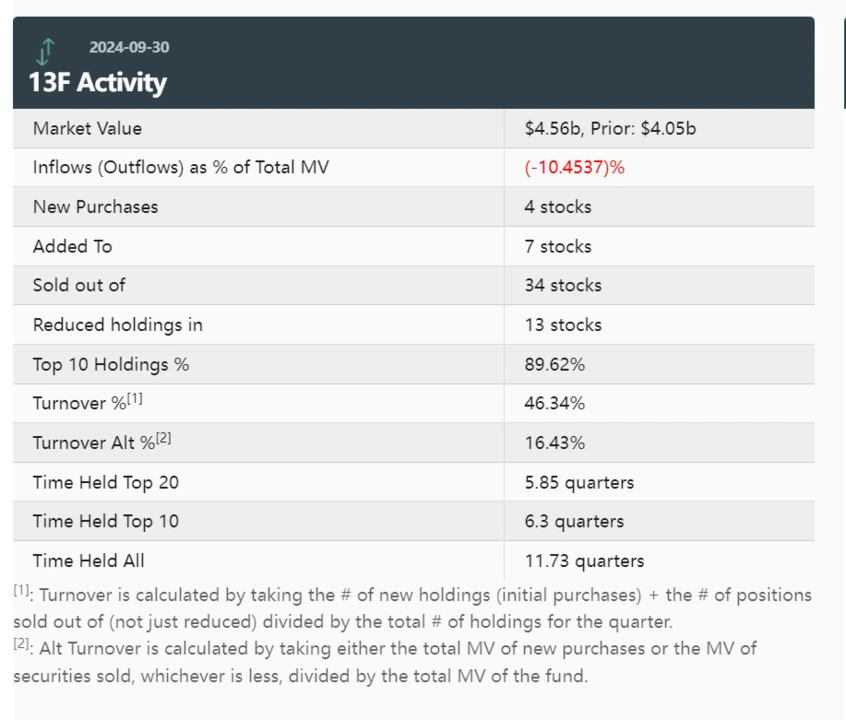Click the 4 stocks purchases value
The height and width of the screenshot is (720, 846).
(558, 207)
